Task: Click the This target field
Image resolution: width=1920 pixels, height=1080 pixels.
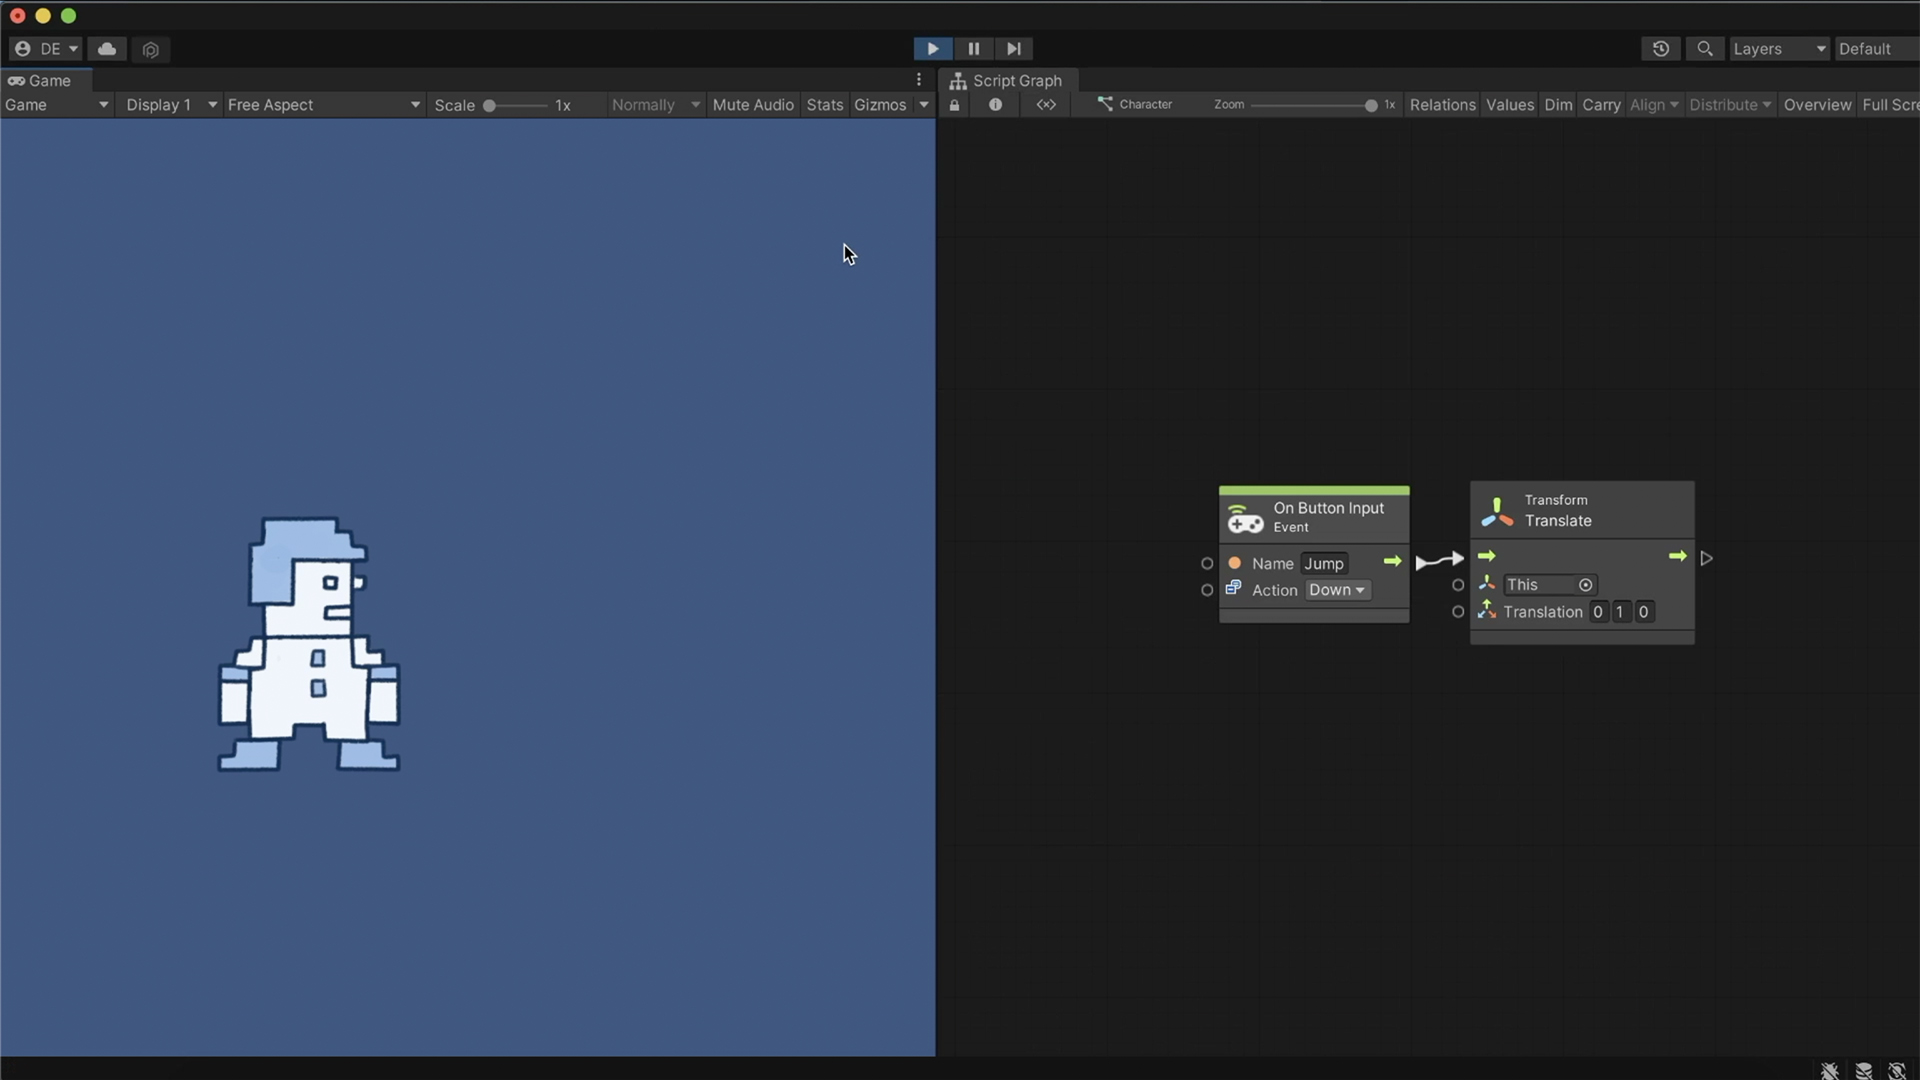Action: coord(1550,584)
